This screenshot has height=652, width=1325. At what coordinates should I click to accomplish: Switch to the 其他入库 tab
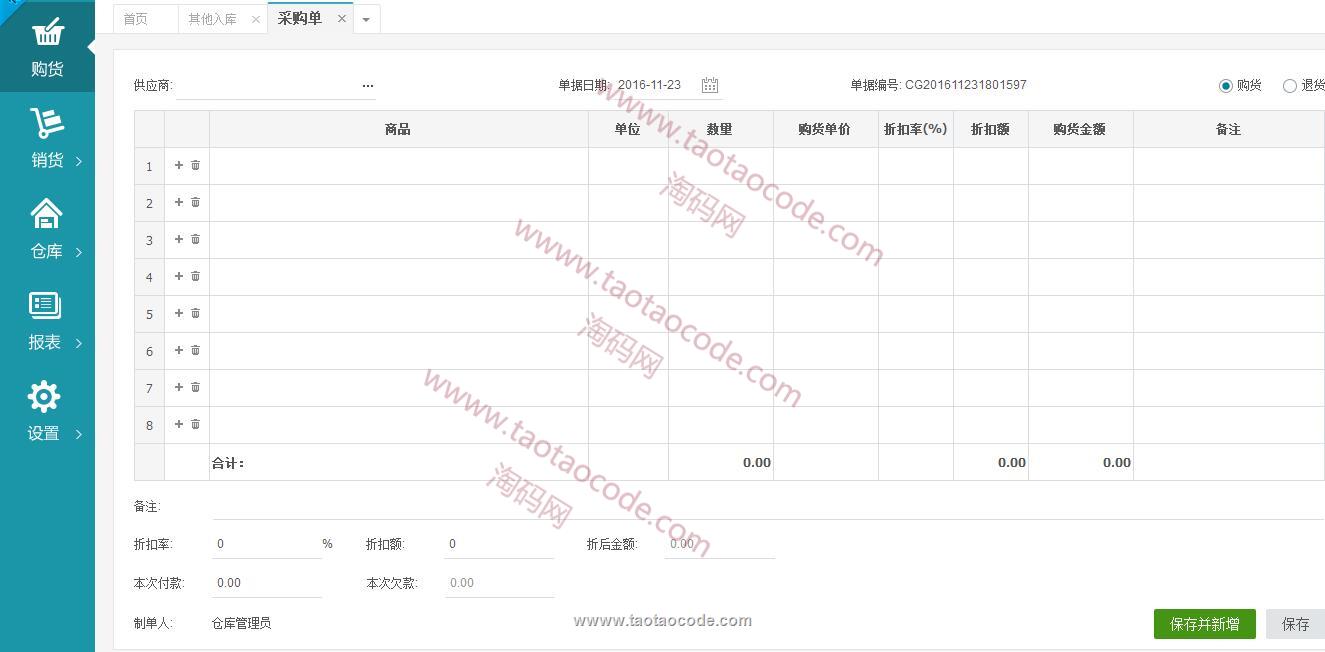click(212, 19)
